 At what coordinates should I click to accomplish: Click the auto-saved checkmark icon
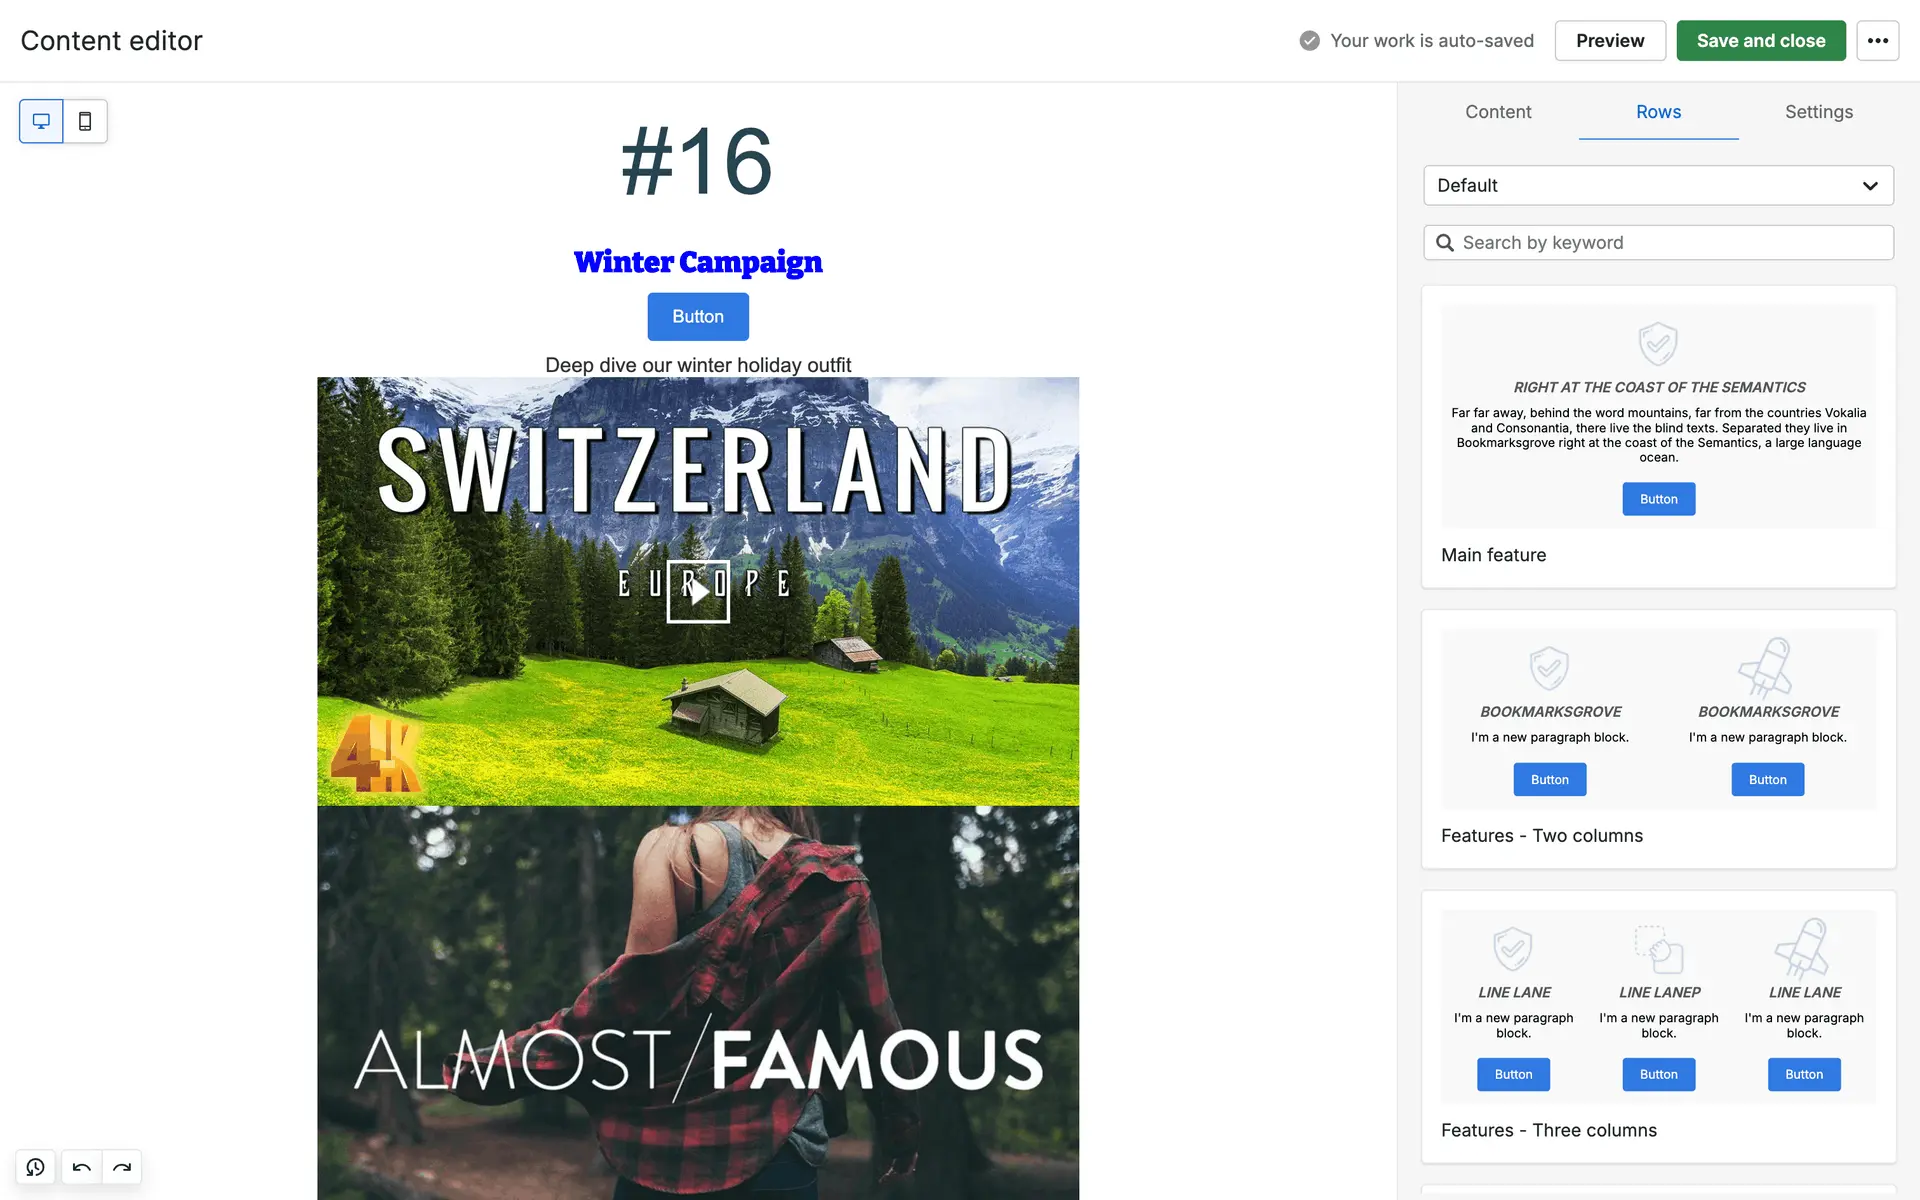[x=1309, y=41]
